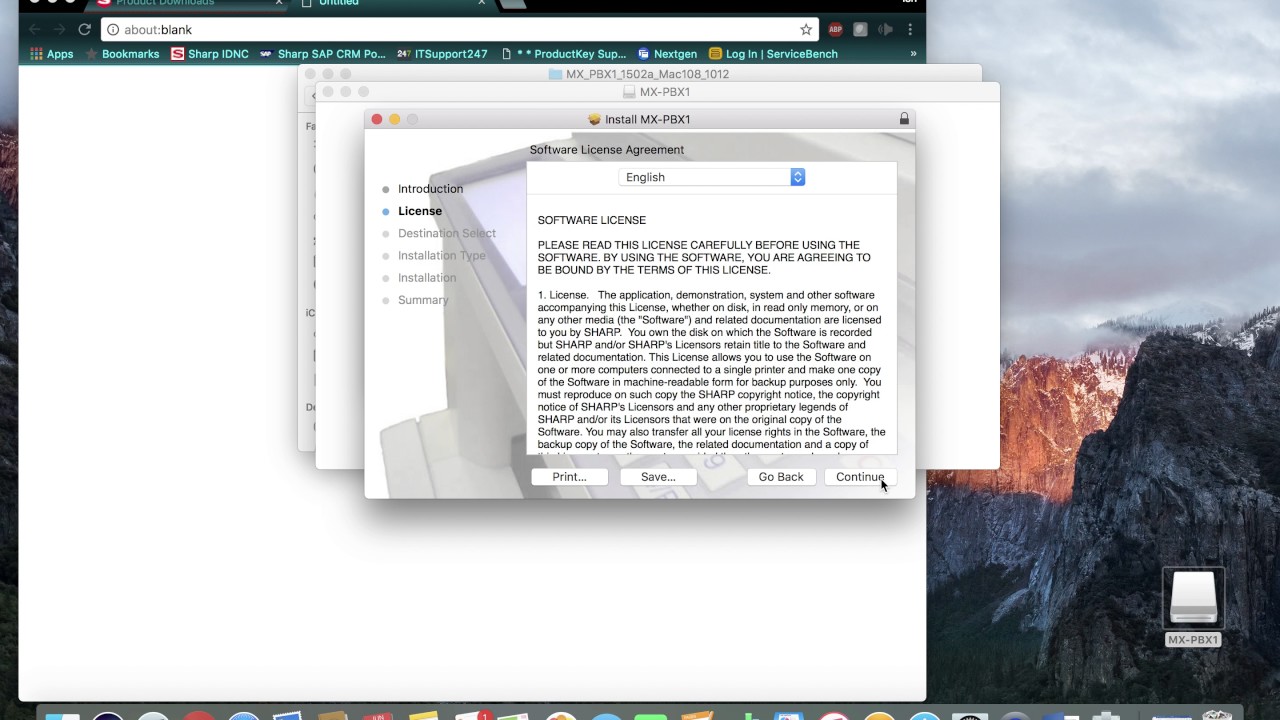The height and width of the screenshot is (720, 1280).
Task: Reload the page in Chrome
Action: (x=84, y=30)
